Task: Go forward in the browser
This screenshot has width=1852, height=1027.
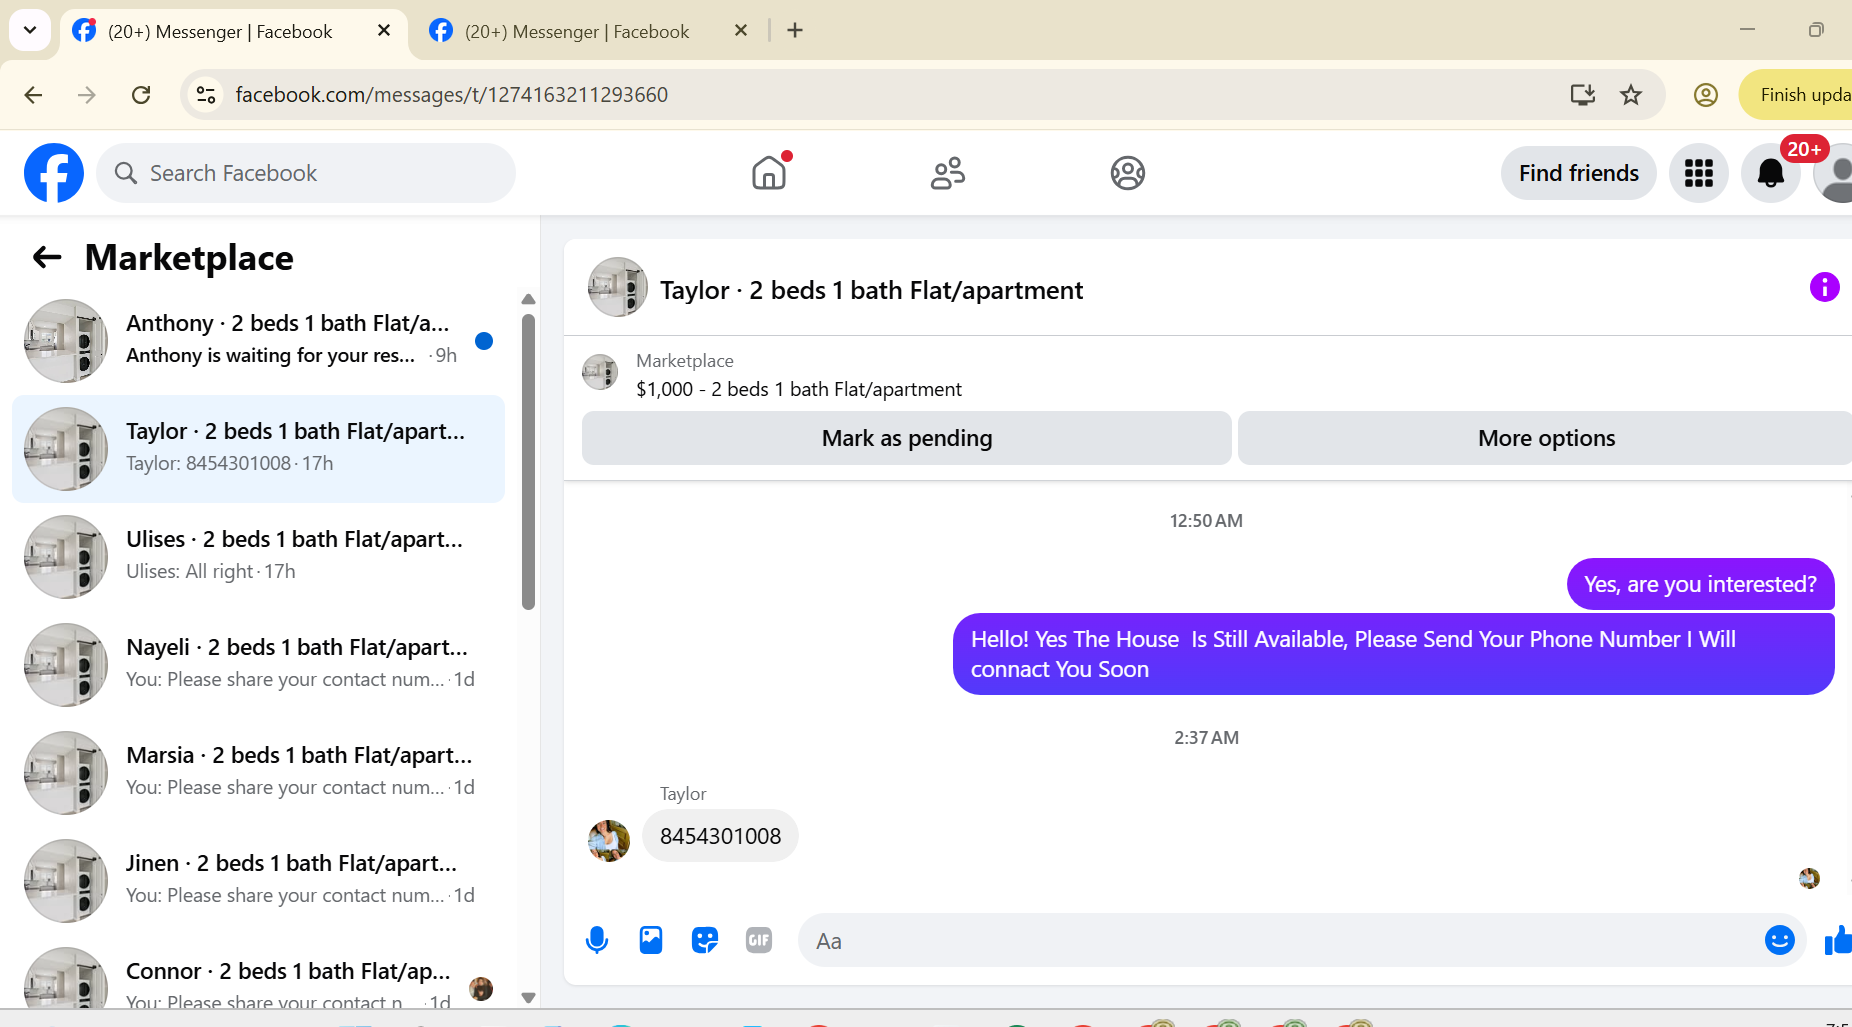Action: coord(87,95)
